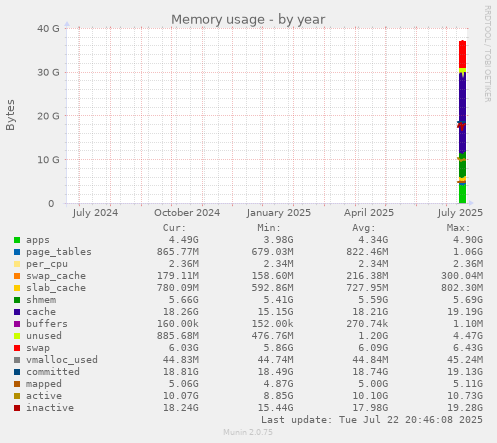Click the Last update timestamp text
Image resolution: width=497 pixels, height=443 pixels.
(372, 420)
